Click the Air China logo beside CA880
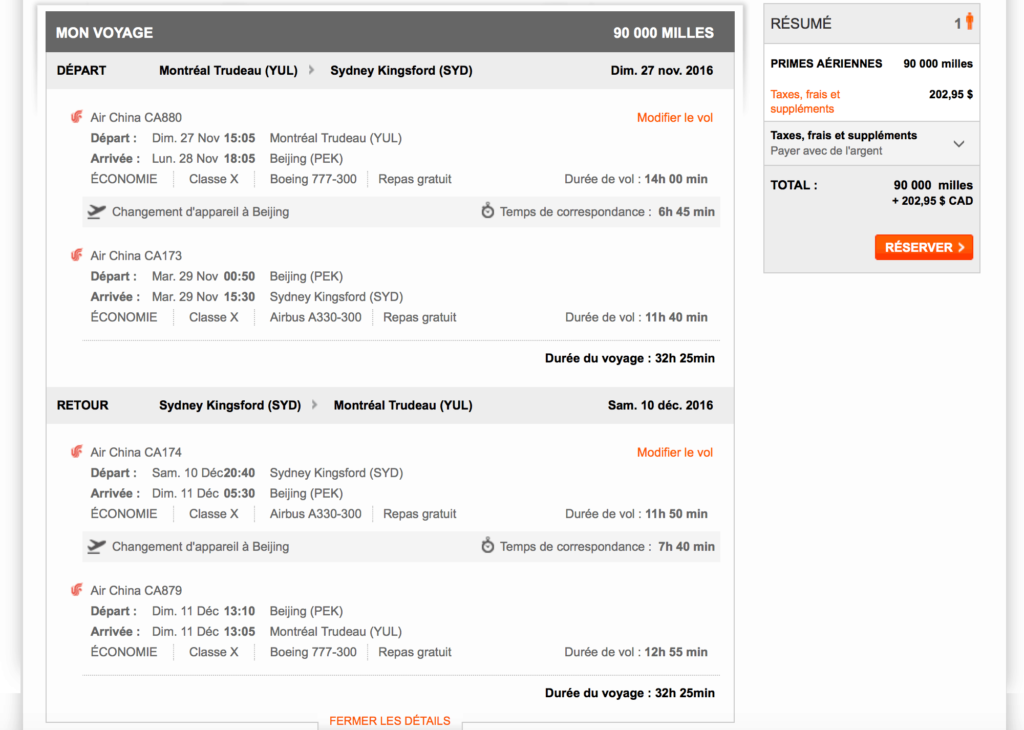 [x=77, y=117]
